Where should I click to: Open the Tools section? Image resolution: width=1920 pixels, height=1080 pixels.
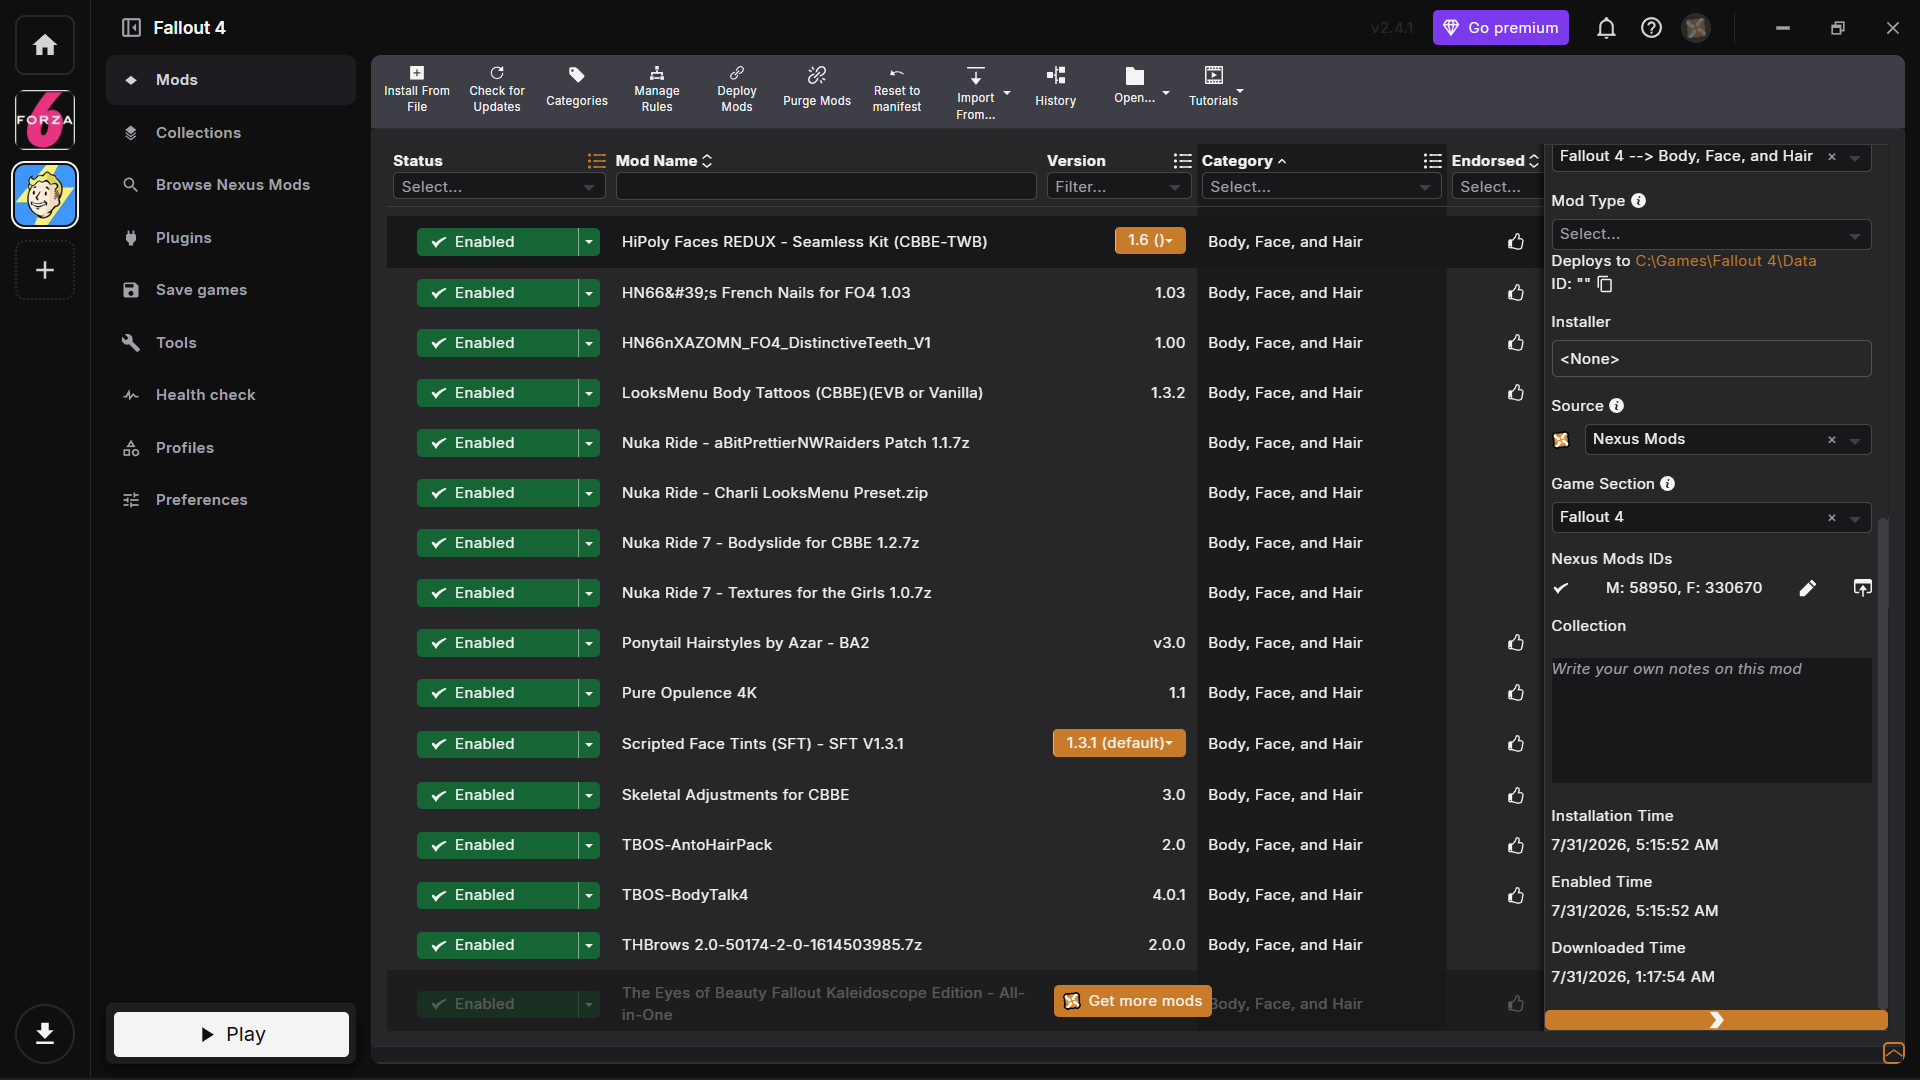click(x=231, y=343)
